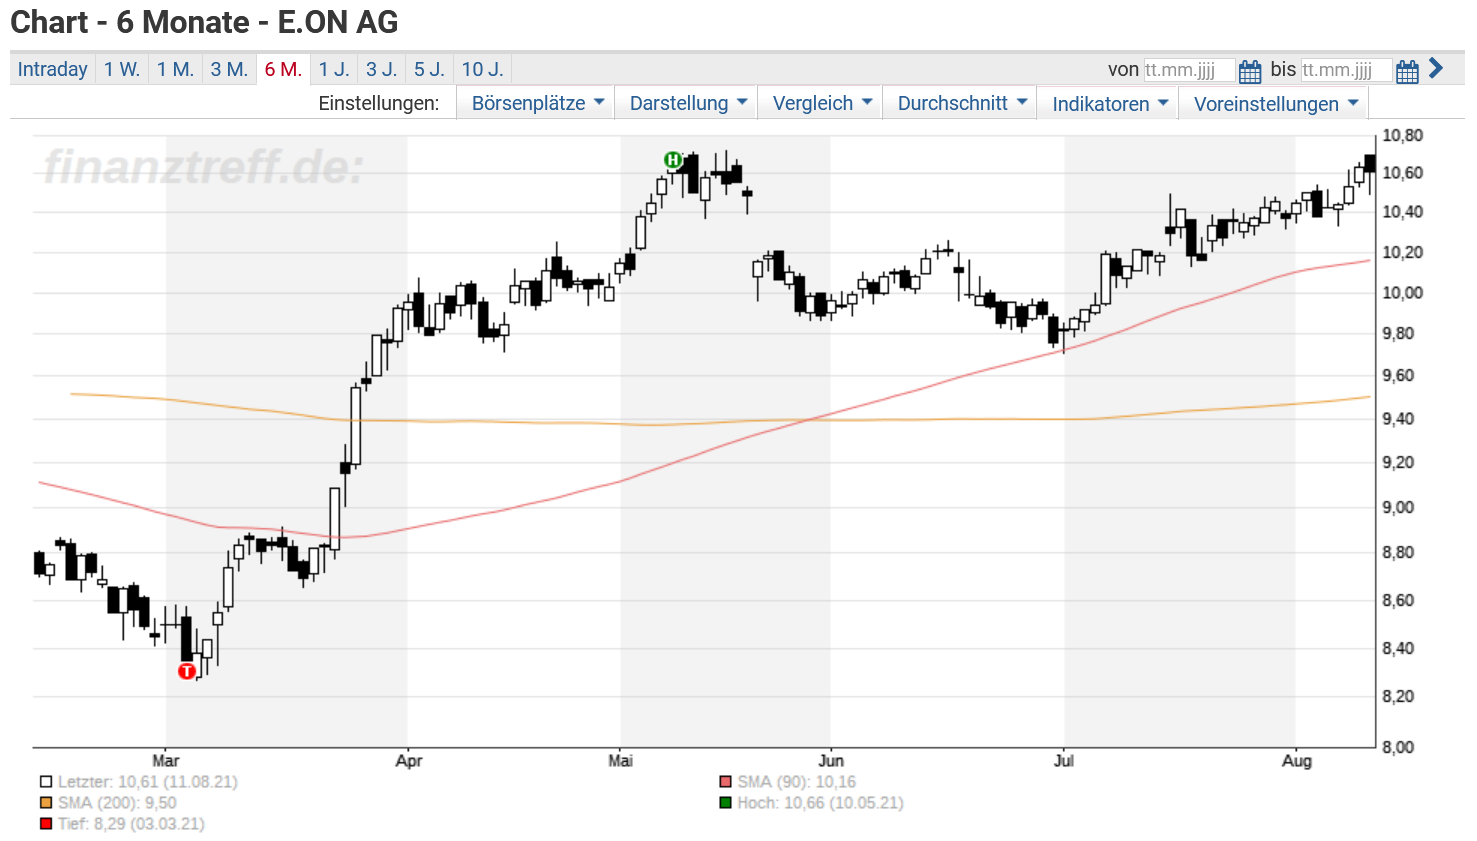The height and width of the screenshot is (841, 1477).
Task: Click the 'Aug' x-axis month label
Action: click(1297, 761)
